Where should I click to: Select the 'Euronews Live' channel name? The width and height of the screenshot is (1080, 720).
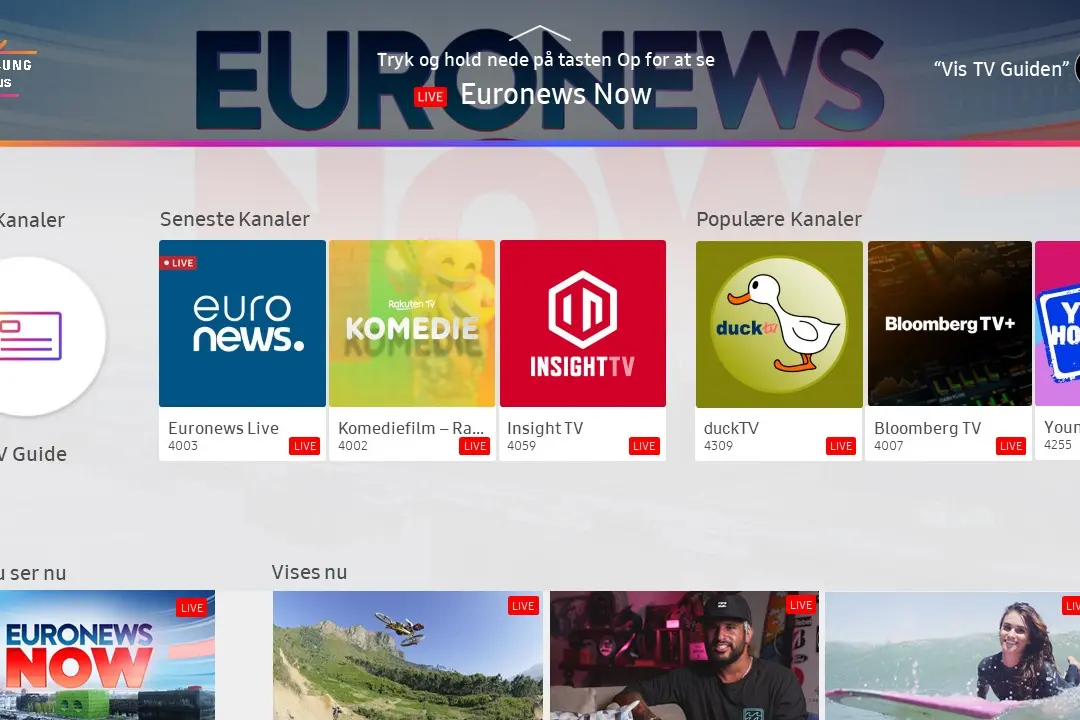223,428
